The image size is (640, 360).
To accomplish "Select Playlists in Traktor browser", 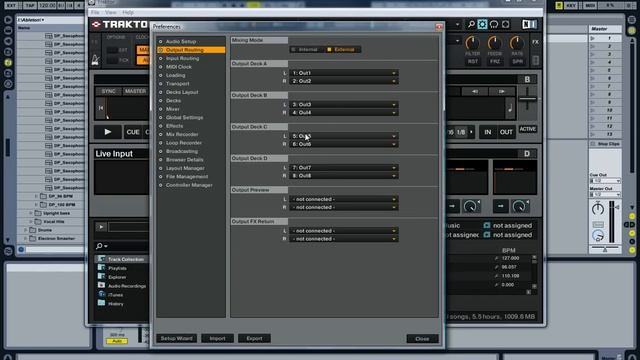I will pos(117,269).
